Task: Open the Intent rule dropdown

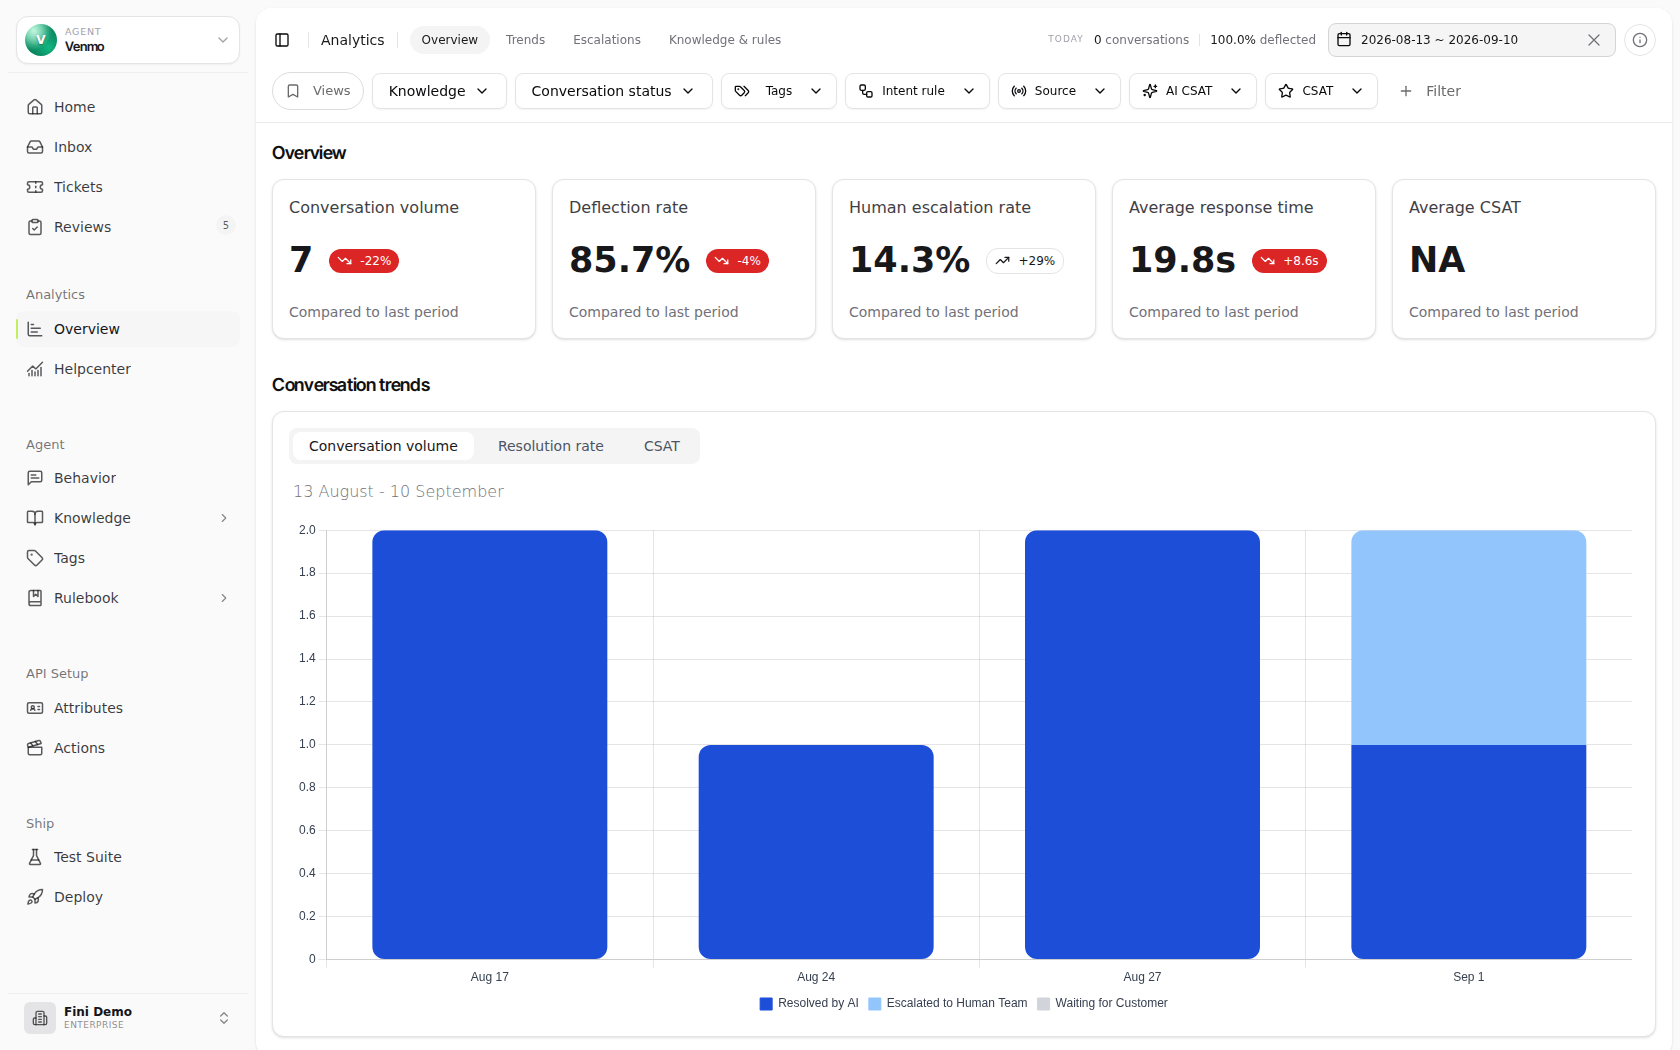Action: coord(917,91)
